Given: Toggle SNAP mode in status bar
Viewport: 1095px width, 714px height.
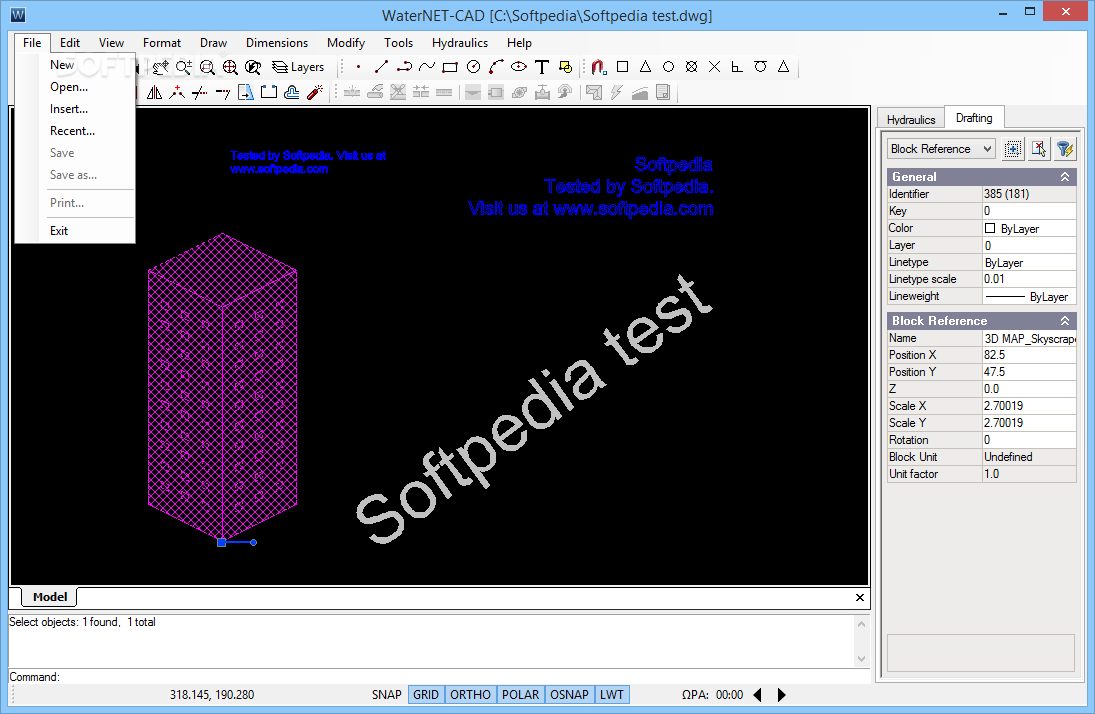Looking at the screenshot, I should (x=386, y=694).
